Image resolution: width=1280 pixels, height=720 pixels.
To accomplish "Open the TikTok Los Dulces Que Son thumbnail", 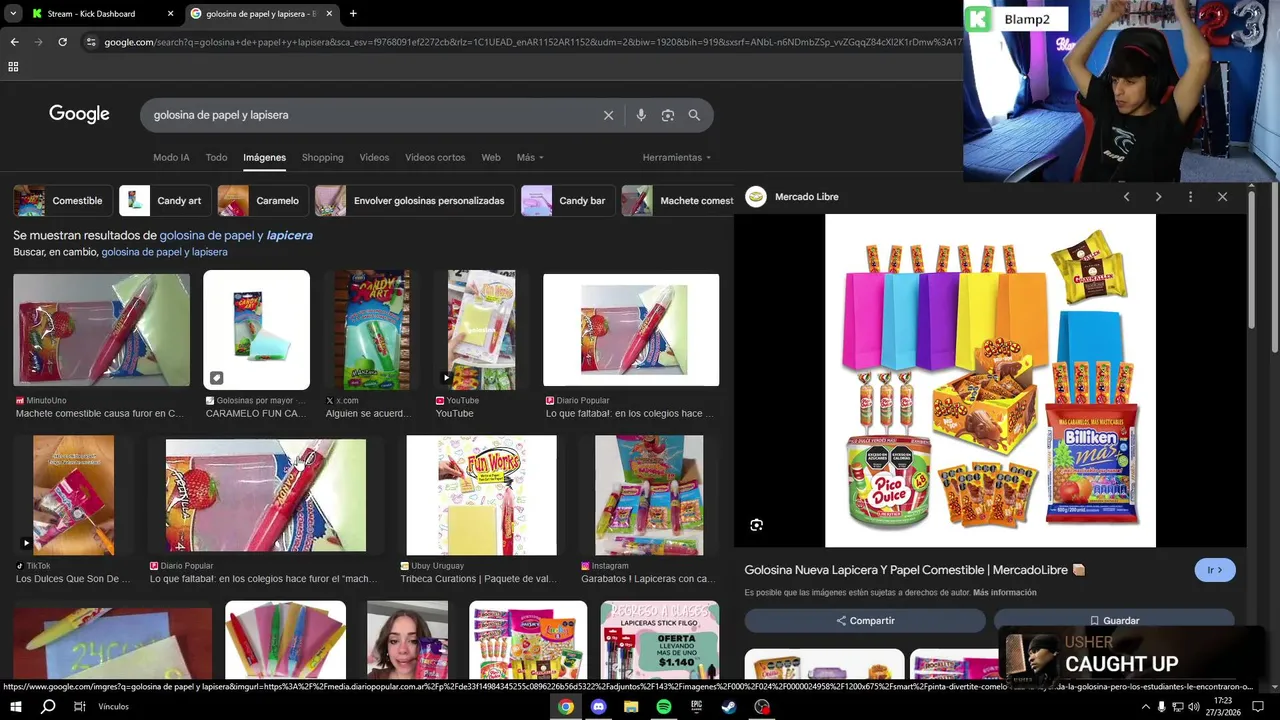I will click(x=73, y=495).
